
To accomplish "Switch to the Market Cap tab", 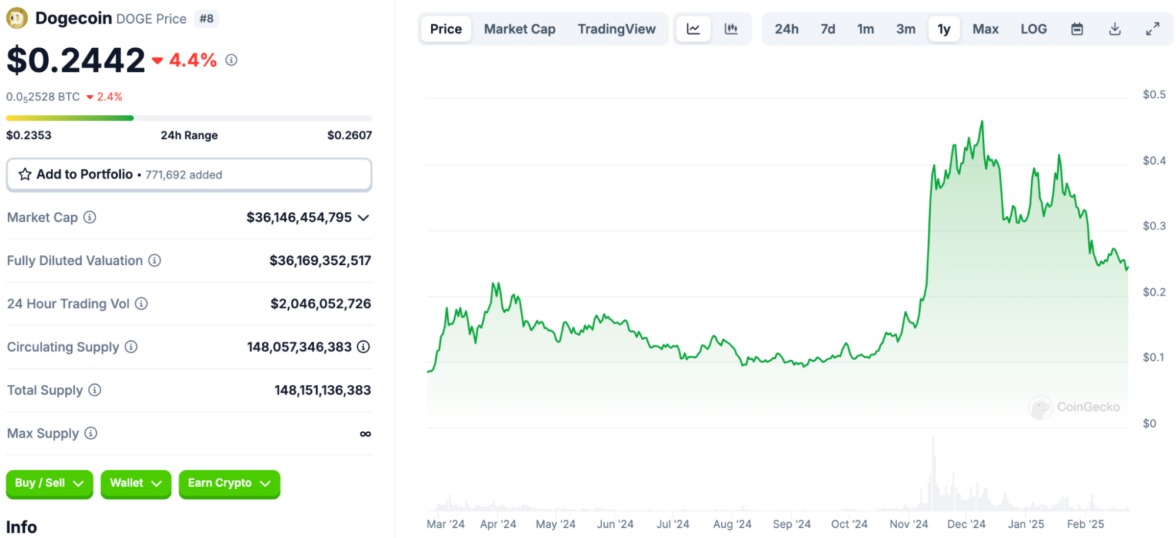I will 519,29.
